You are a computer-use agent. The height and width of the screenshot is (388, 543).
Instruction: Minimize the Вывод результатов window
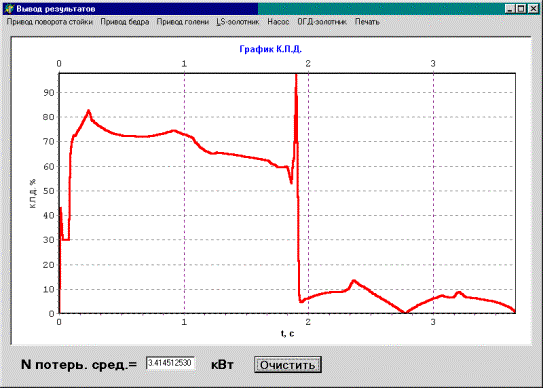(x=509, y=9)
